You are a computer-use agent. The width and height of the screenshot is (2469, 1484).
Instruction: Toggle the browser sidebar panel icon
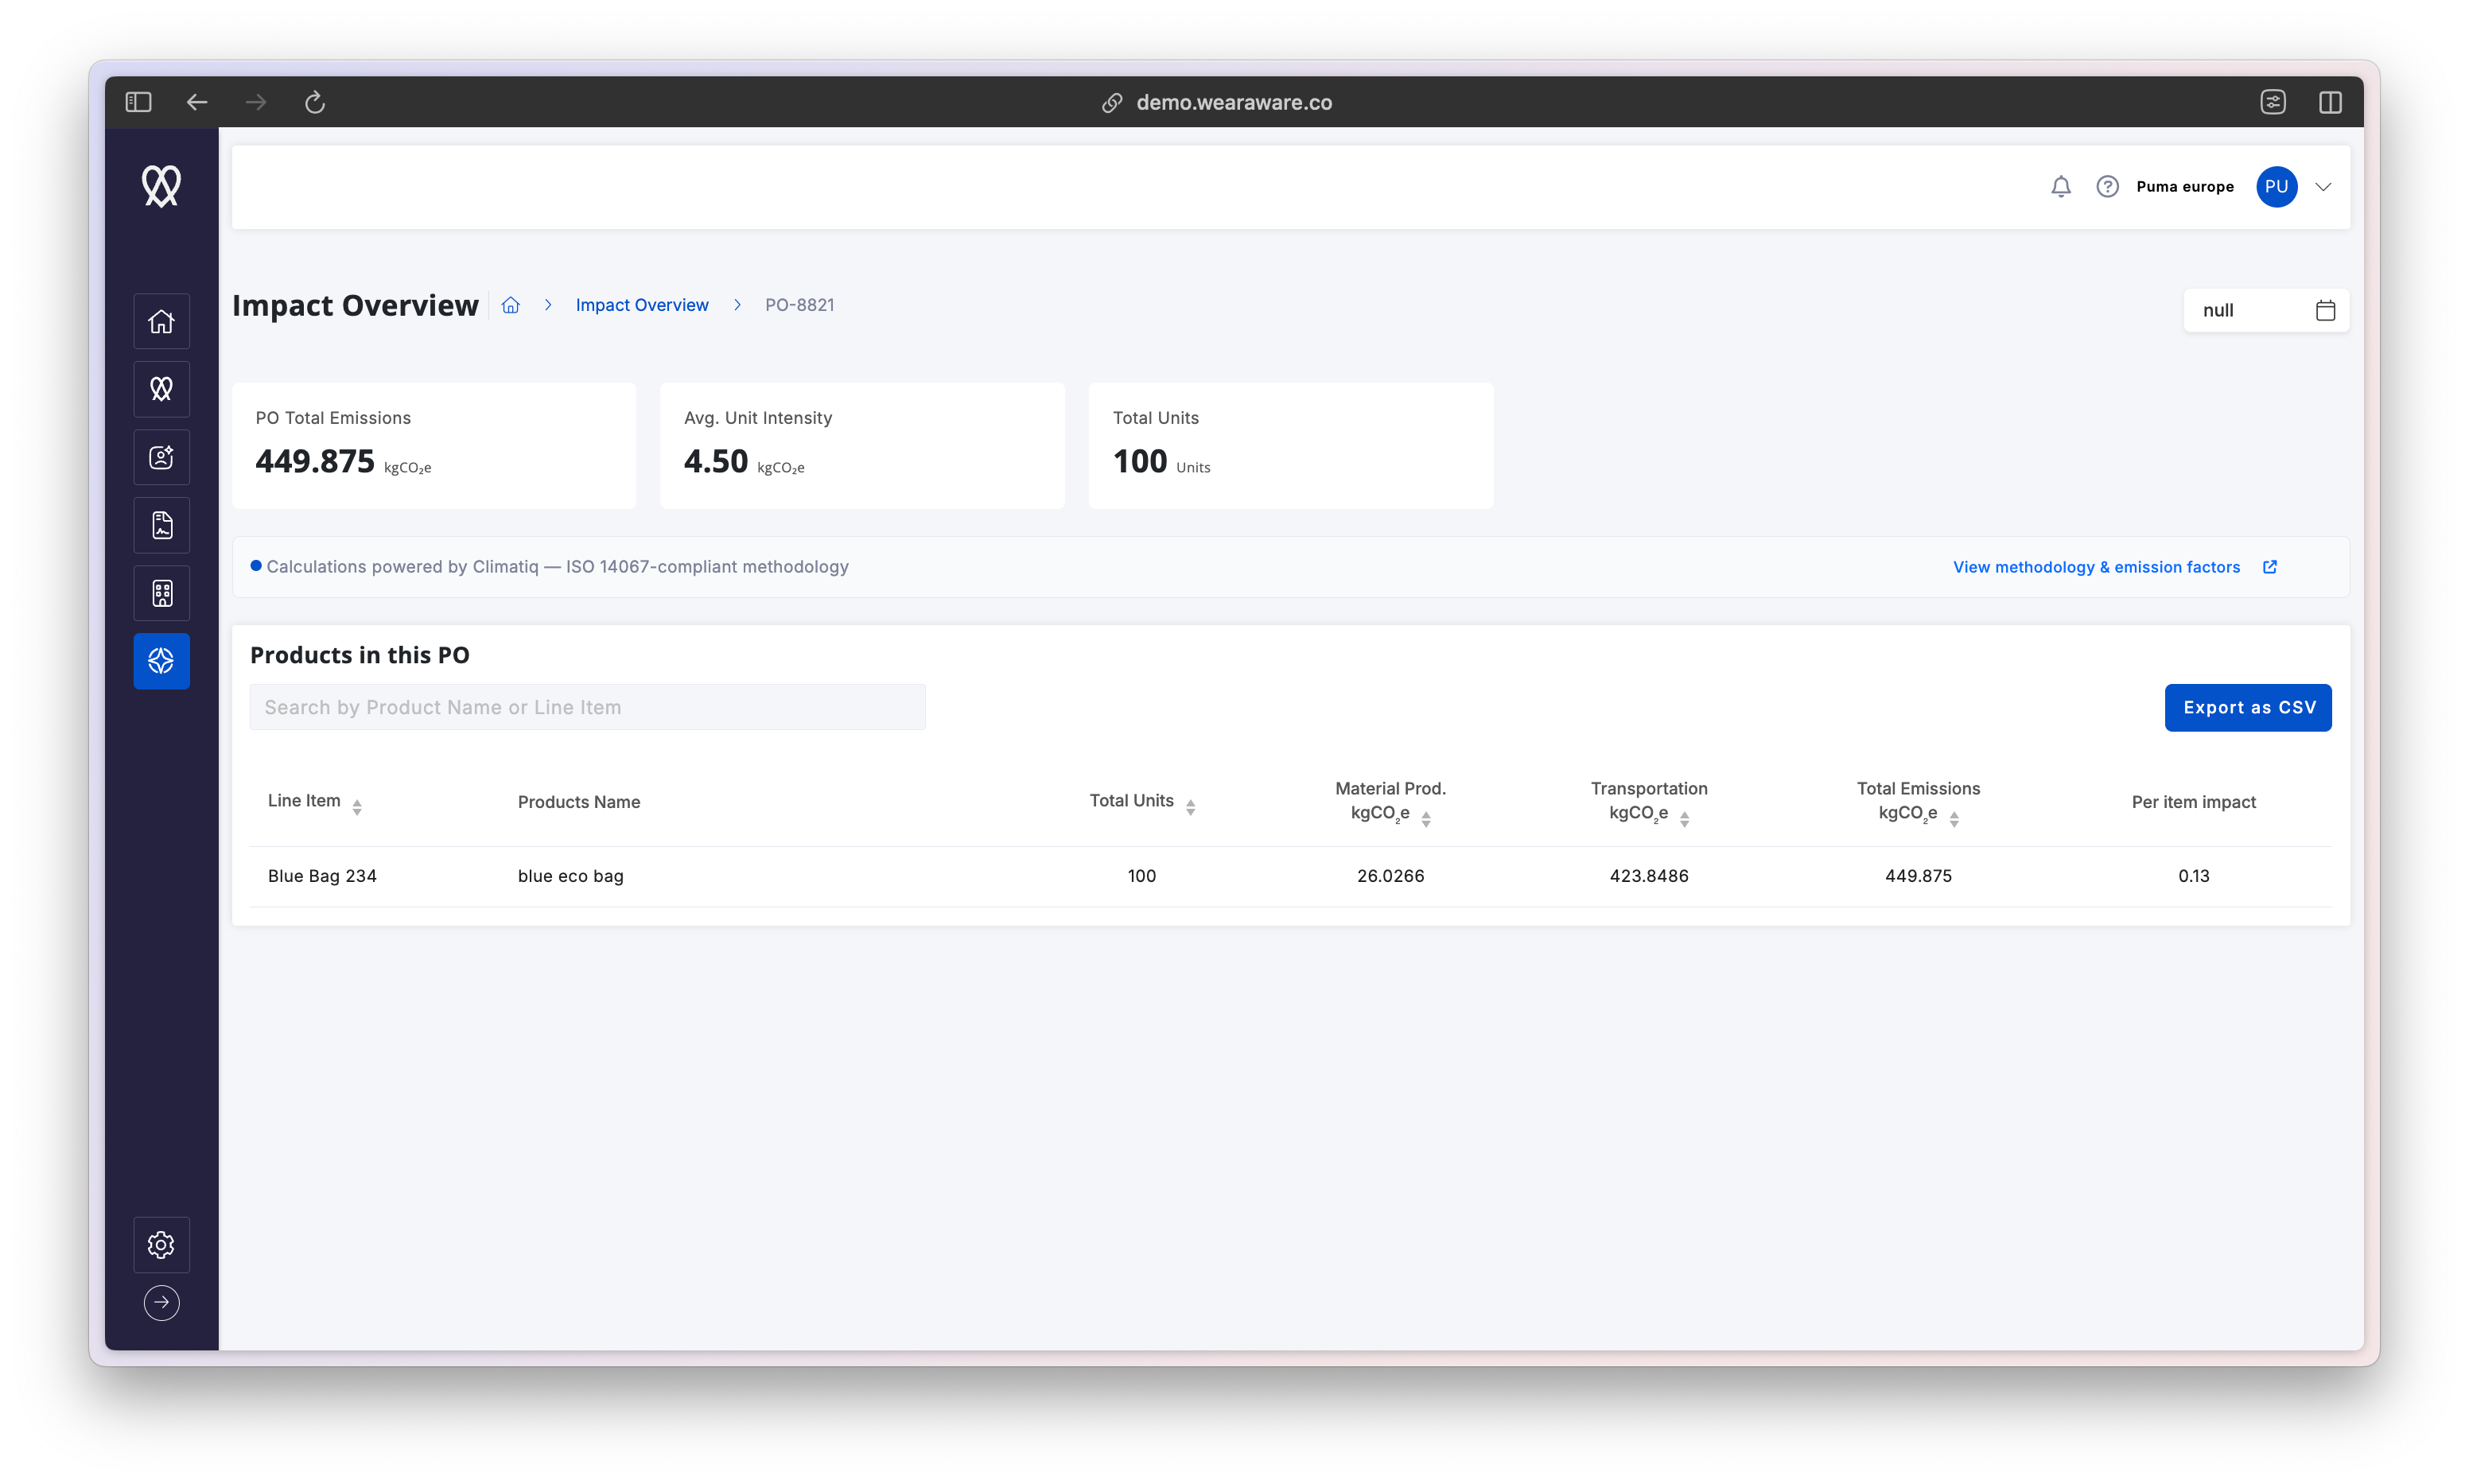(x=138, y=102)
